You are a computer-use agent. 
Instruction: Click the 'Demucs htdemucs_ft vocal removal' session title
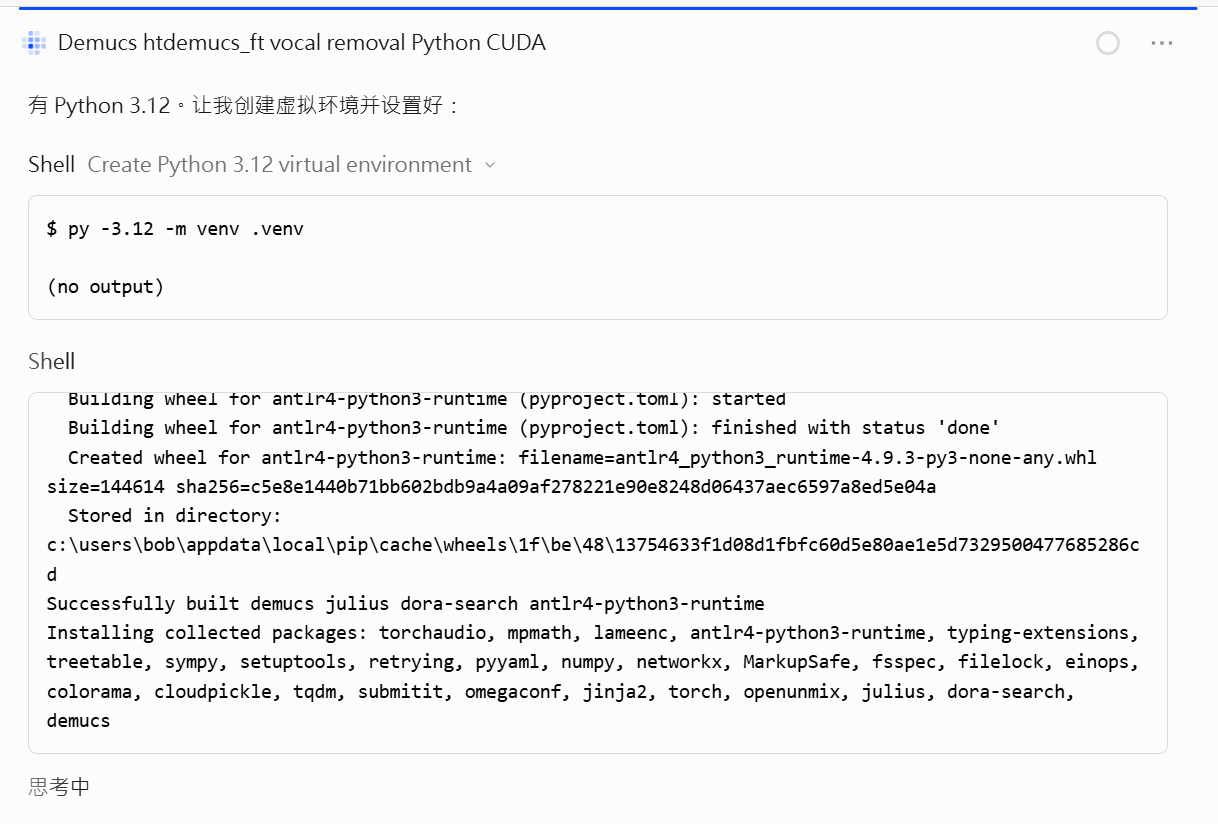(301, 43)
